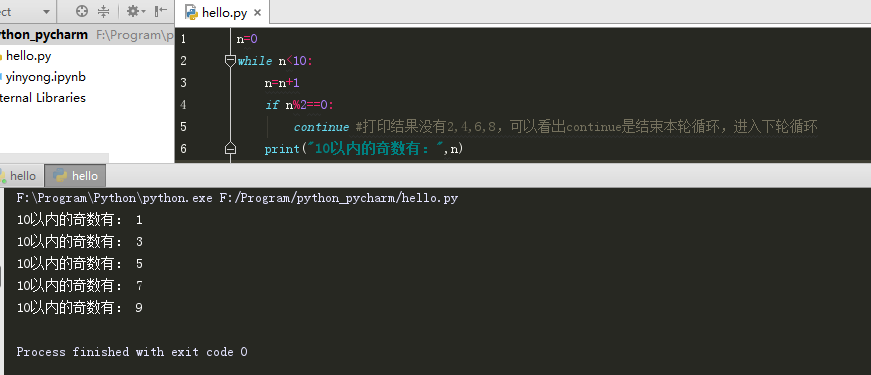Screen dimensions: 871x375
Task: Click the highlighted hello run tab
Action: pos(75,176)
